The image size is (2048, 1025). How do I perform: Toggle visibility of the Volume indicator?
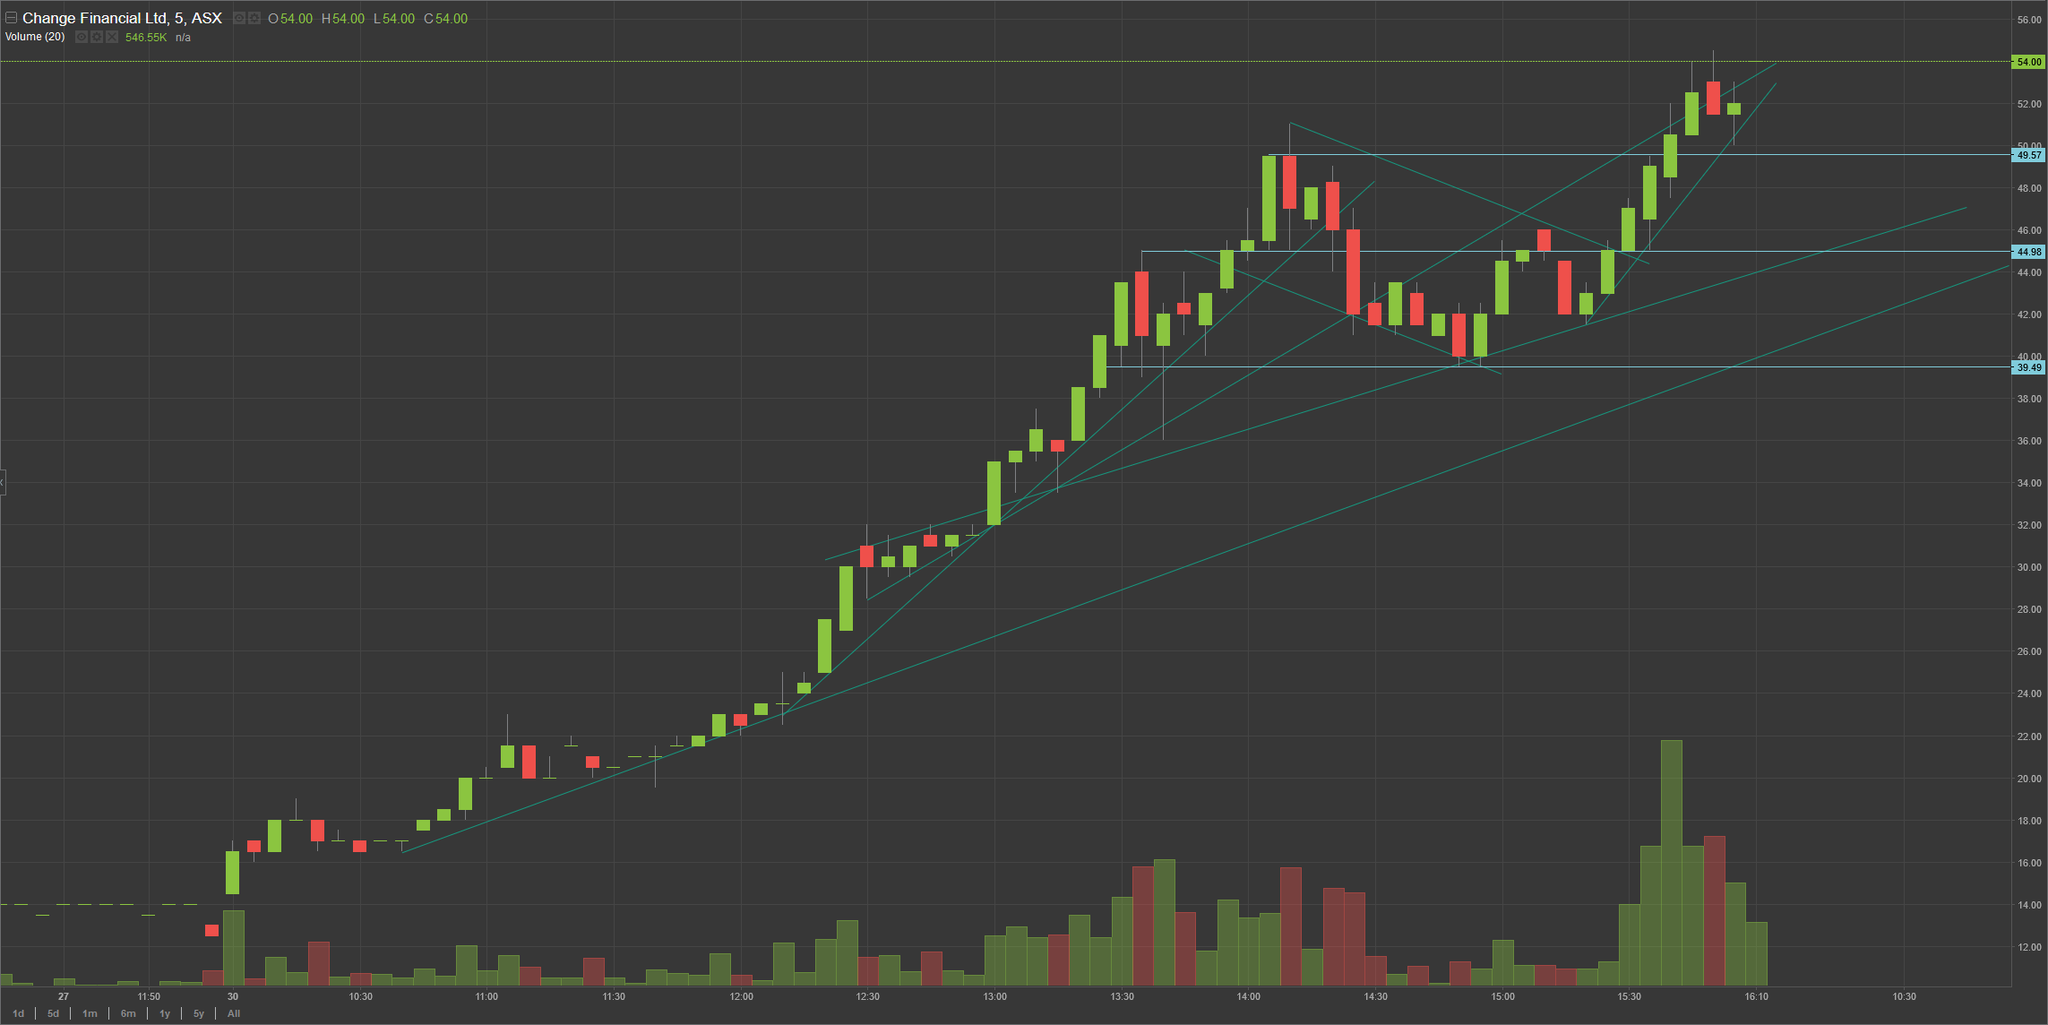click(82, 37)
